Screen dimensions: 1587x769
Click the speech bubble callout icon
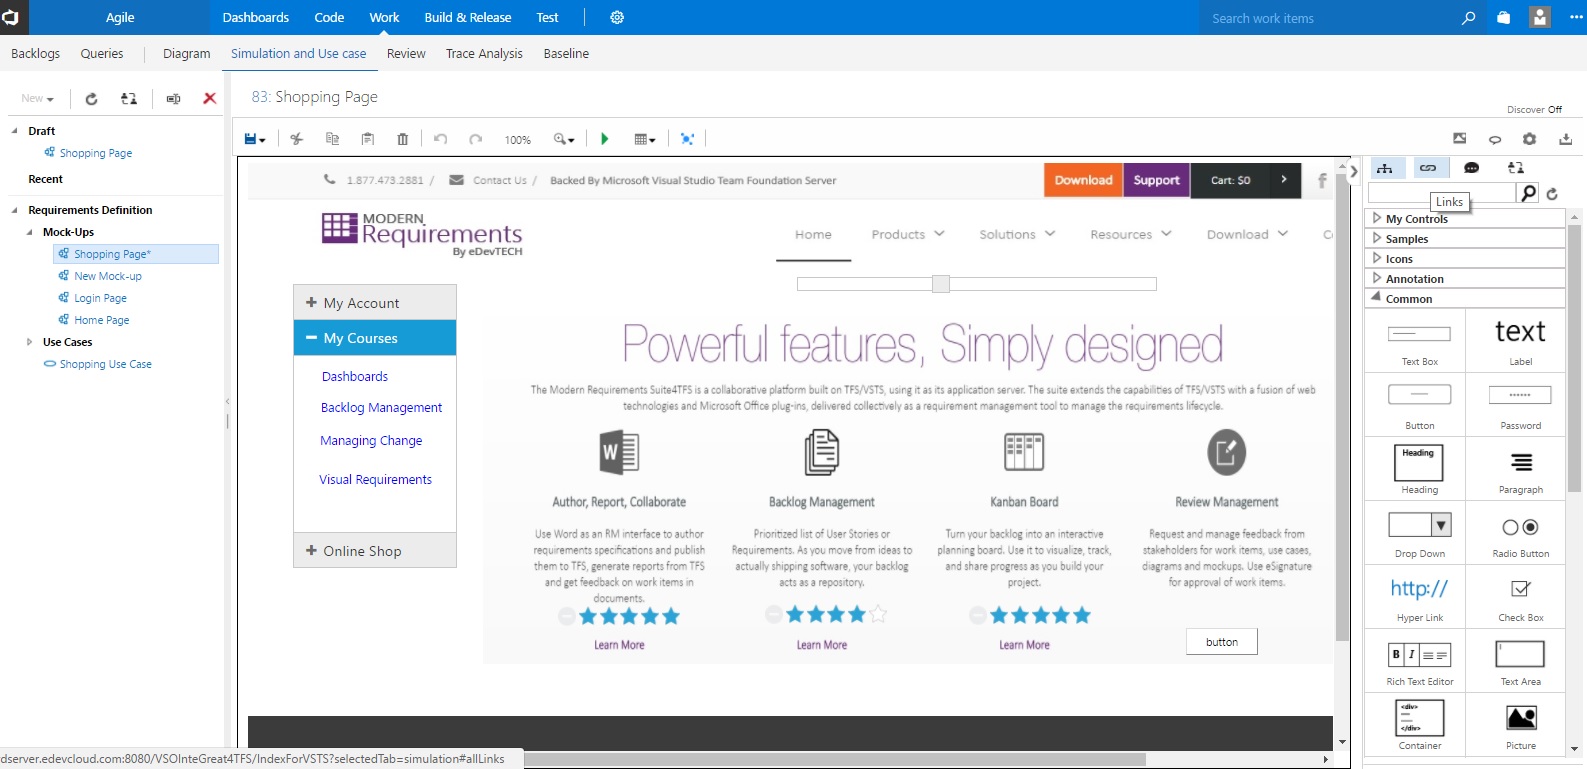click(1495, 139)
